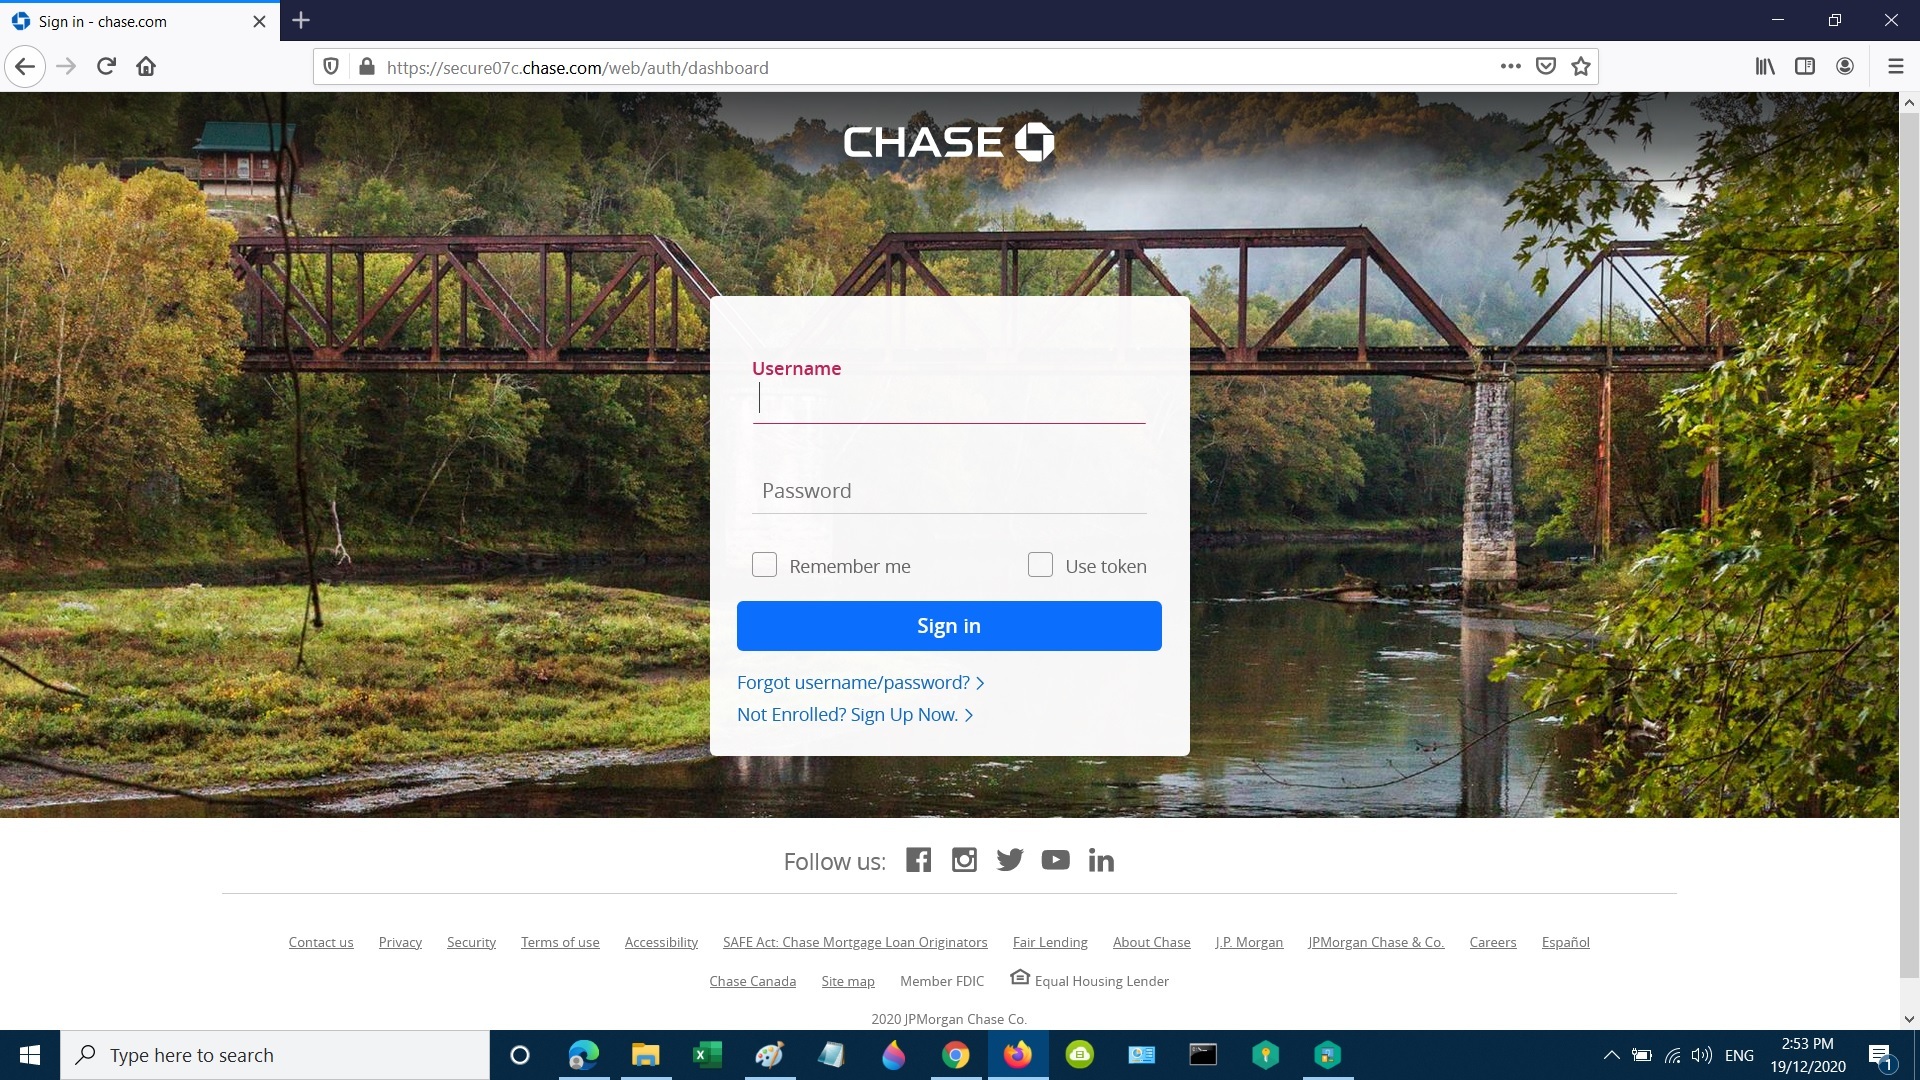Viewport: 1920px width, 1080px height.
Task: Bookmark this page with the star icon
Action: point(1581,67)
